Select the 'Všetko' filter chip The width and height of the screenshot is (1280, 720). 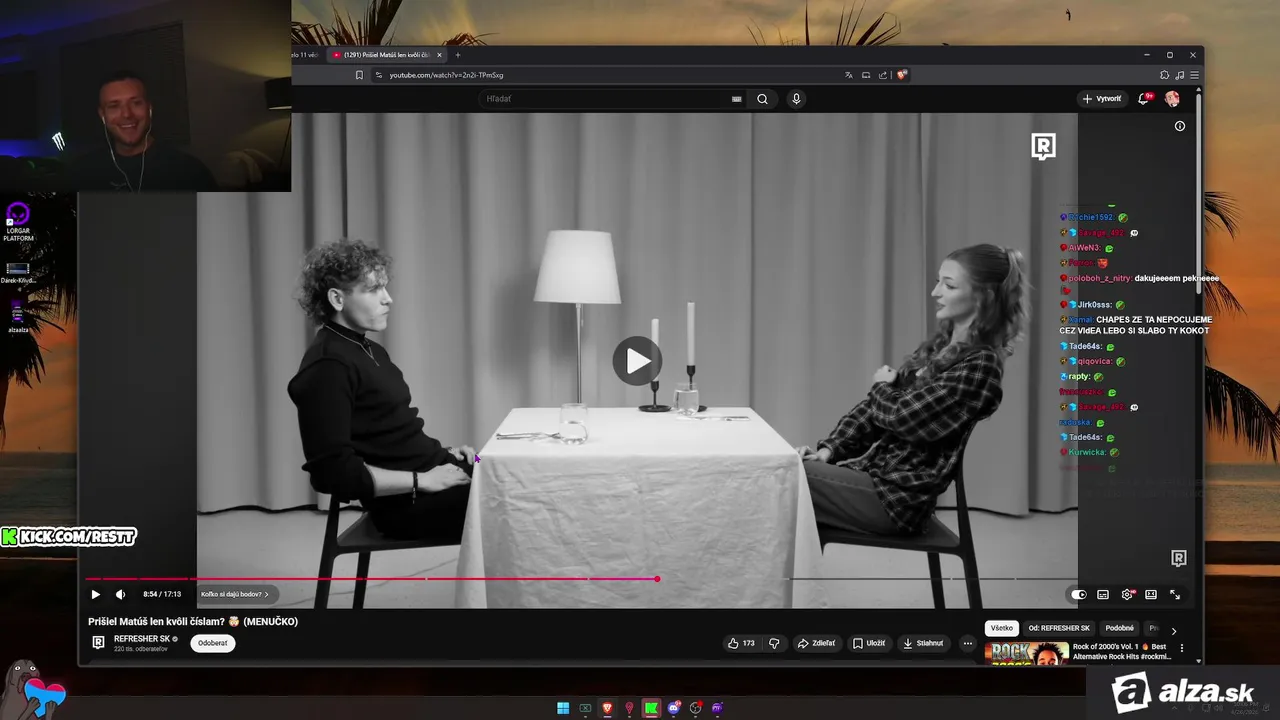(1002, 628)
